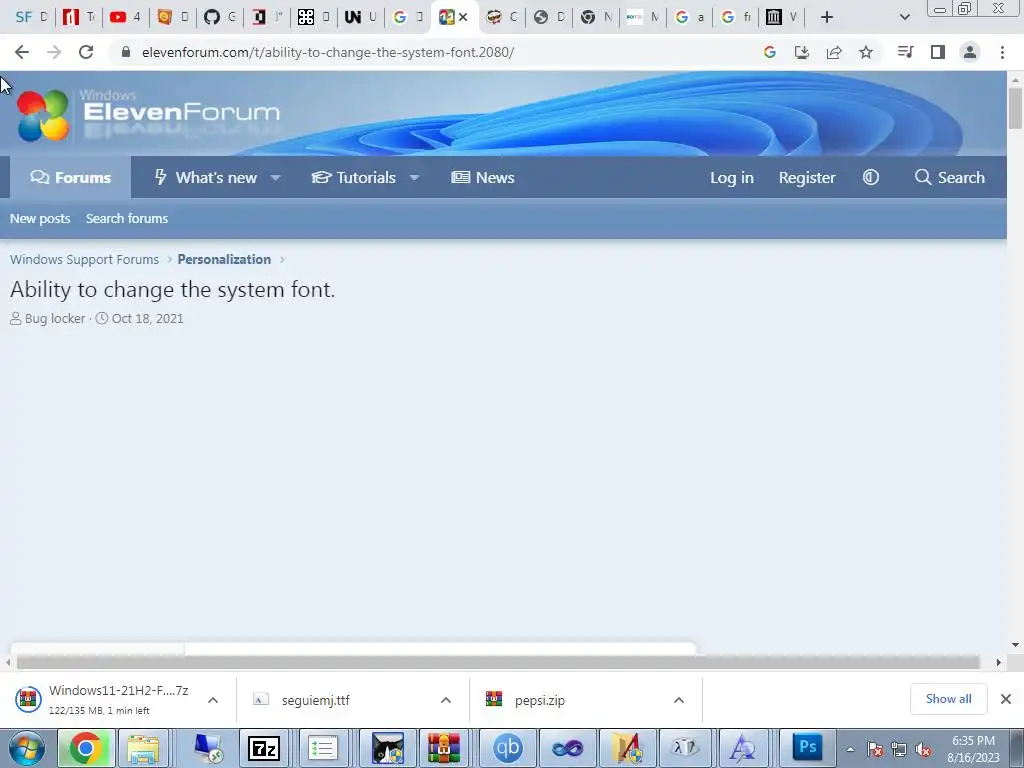Open the Tutorials nav item
This screenshot has width=1024, height=768.
click(x=353, y=177)
